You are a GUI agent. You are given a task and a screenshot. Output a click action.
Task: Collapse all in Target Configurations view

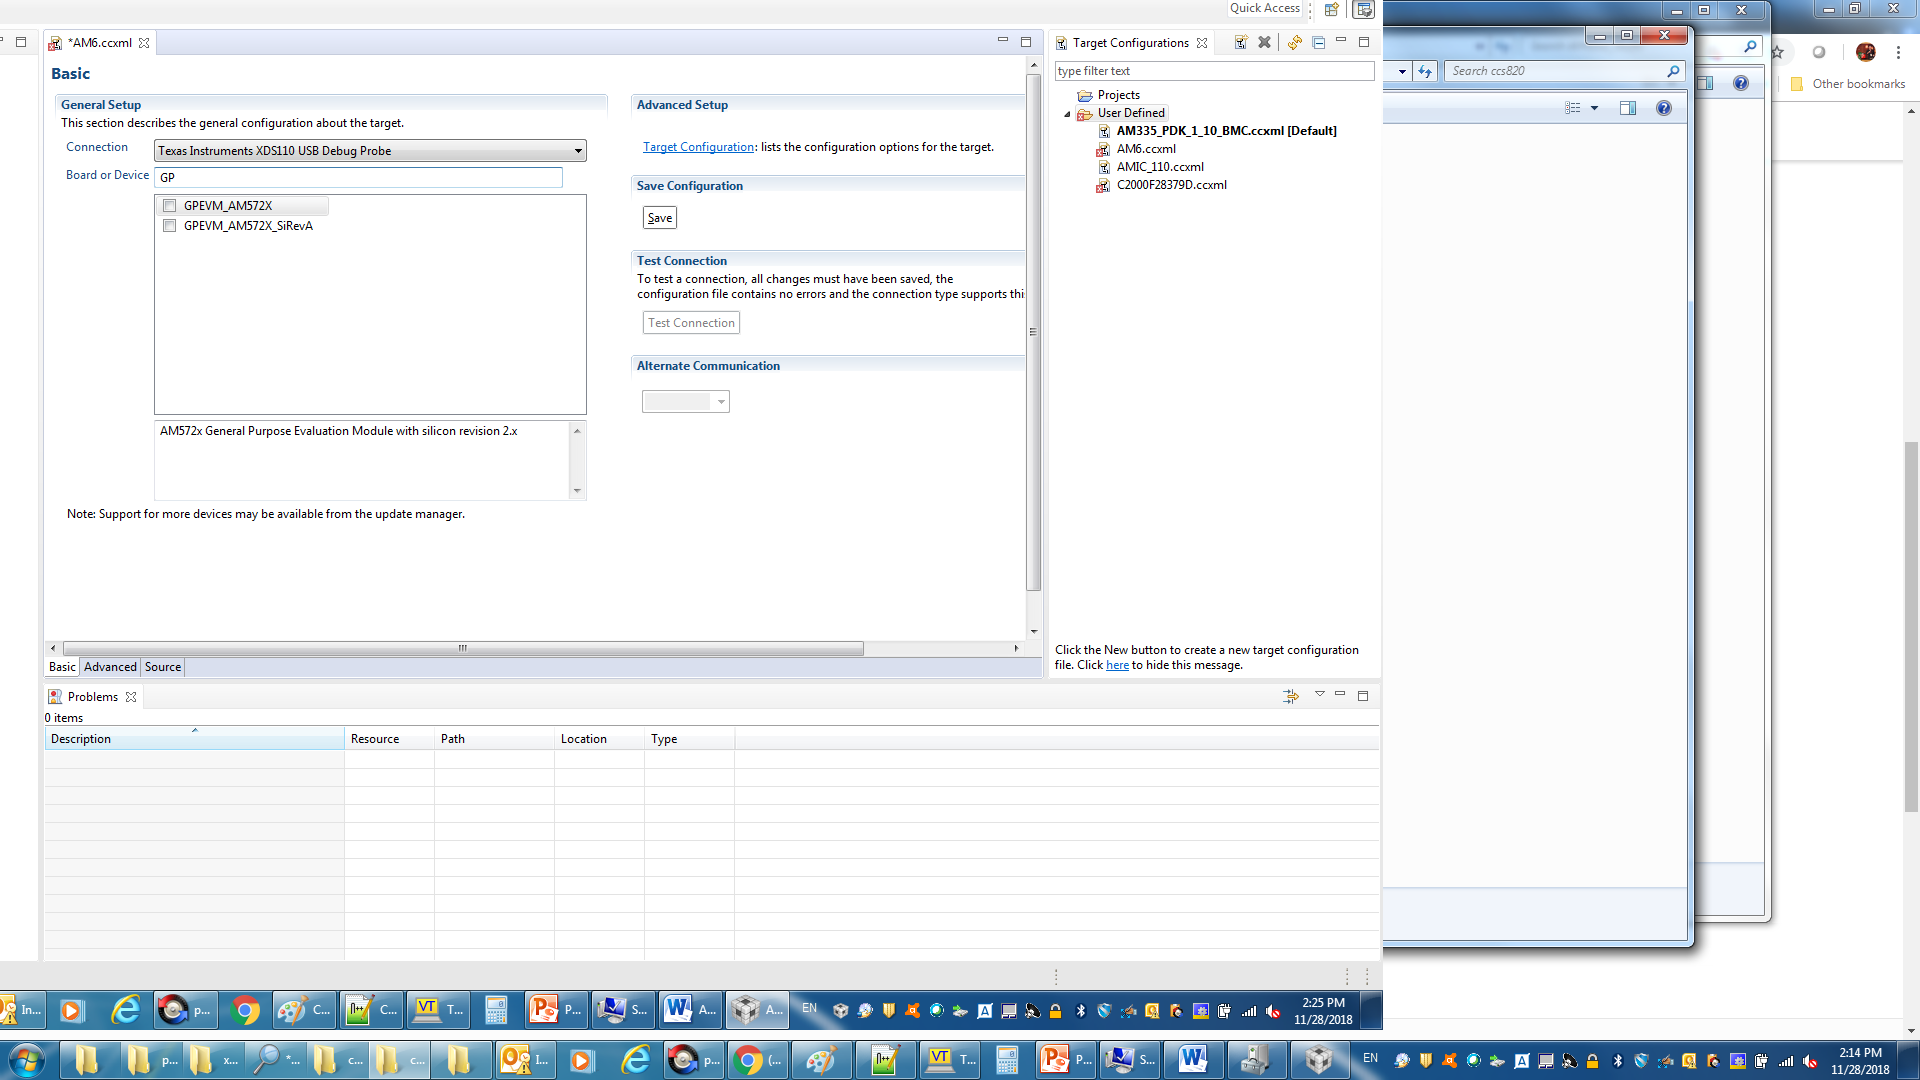click(x=1318, y=43)
